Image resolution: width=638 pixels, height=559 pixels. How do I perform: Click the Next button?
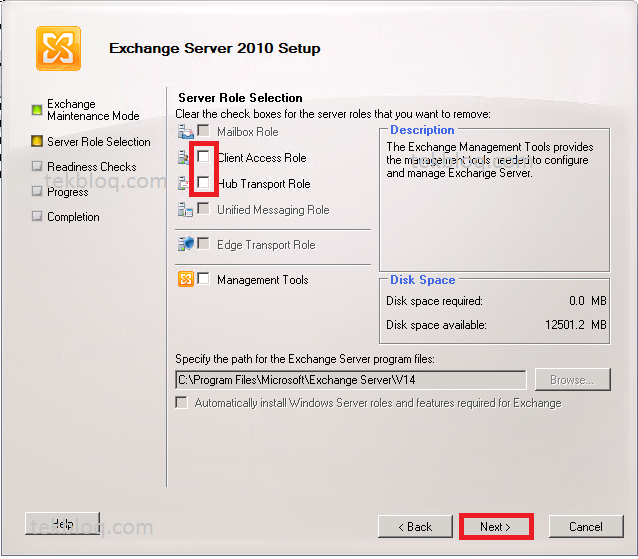click(496, 526)
